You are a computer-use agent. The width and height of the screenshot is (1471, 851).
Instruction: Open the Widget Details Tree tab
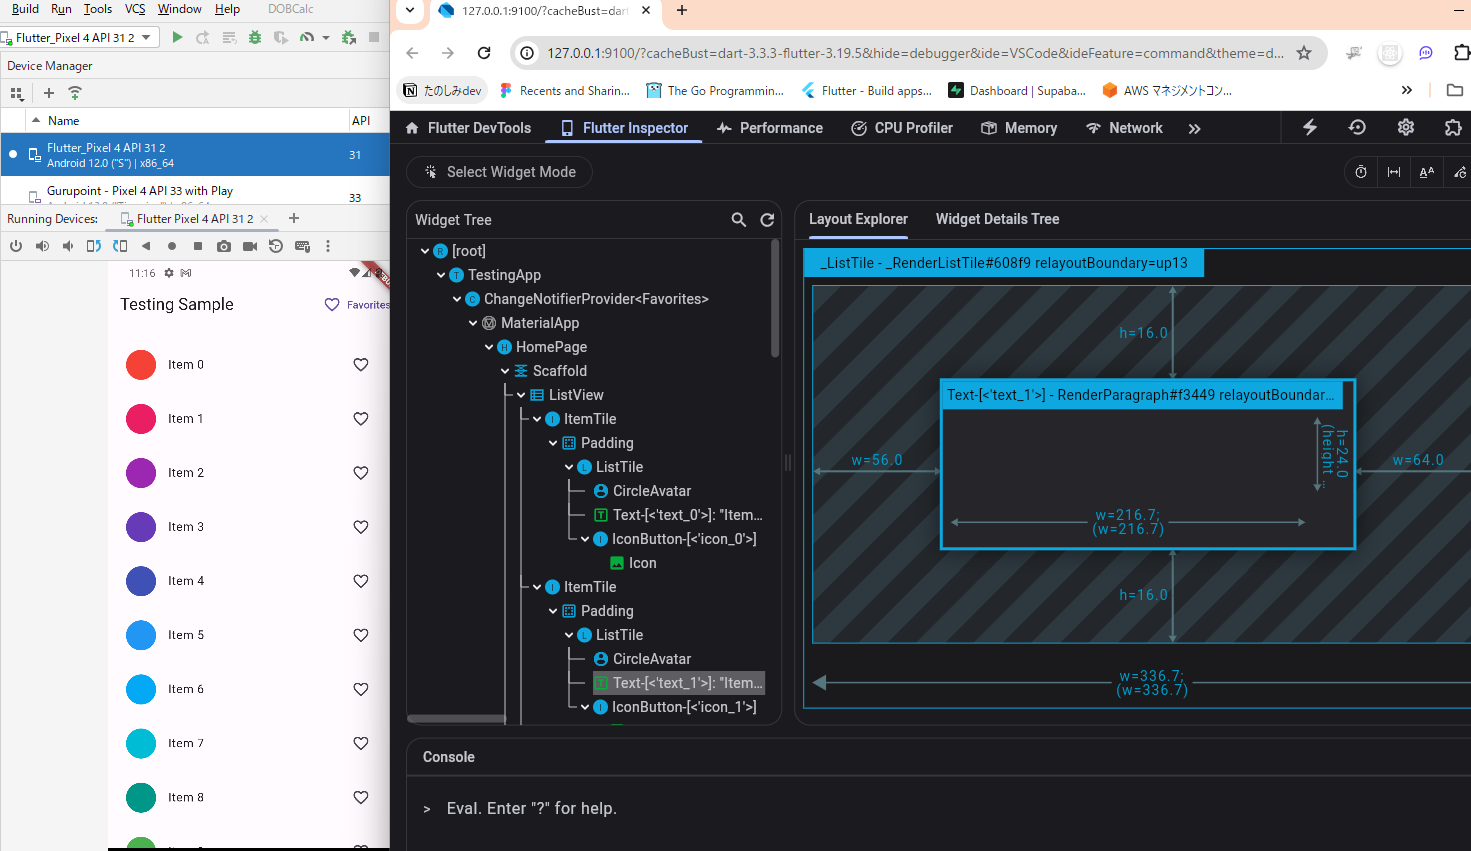(x=997, y=219)
